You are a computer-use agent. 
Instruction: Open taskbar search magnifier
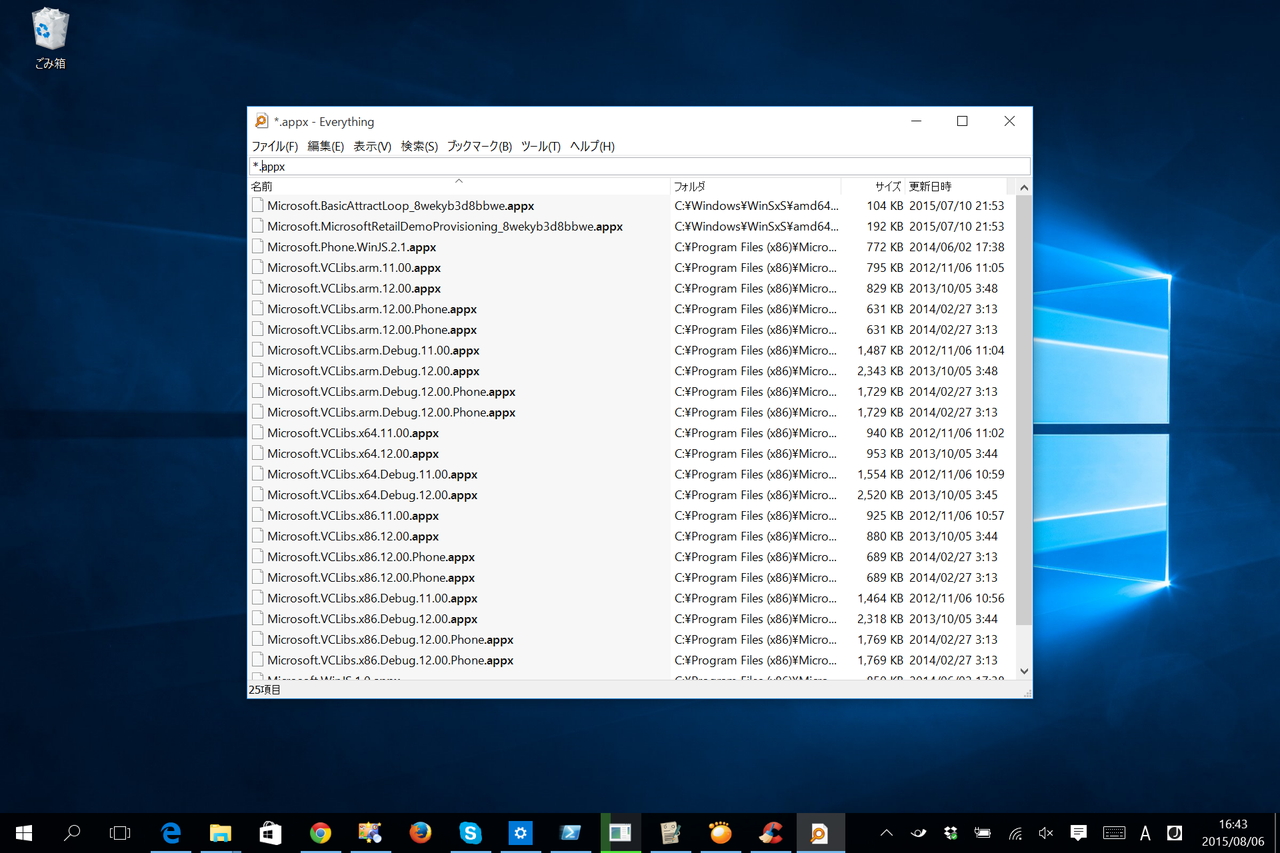[x=72, y=833]
